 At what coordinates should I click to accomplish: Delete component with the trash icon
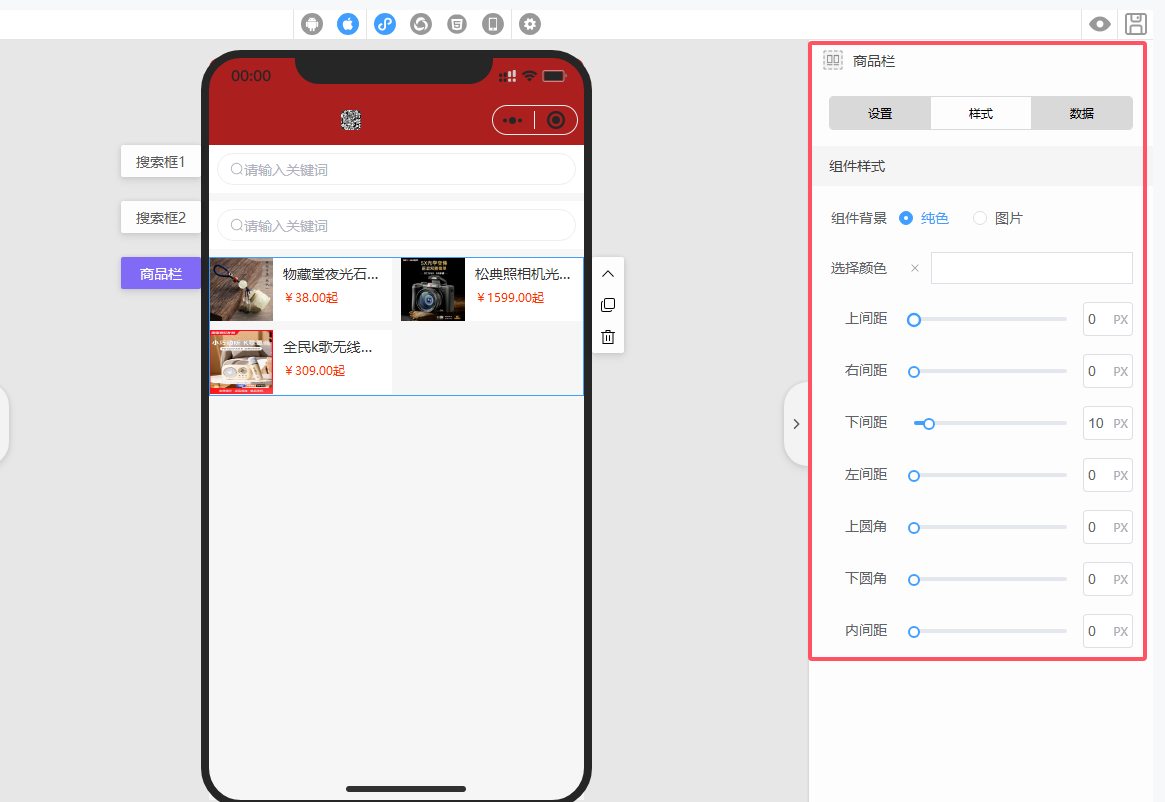tap(607, 337)
